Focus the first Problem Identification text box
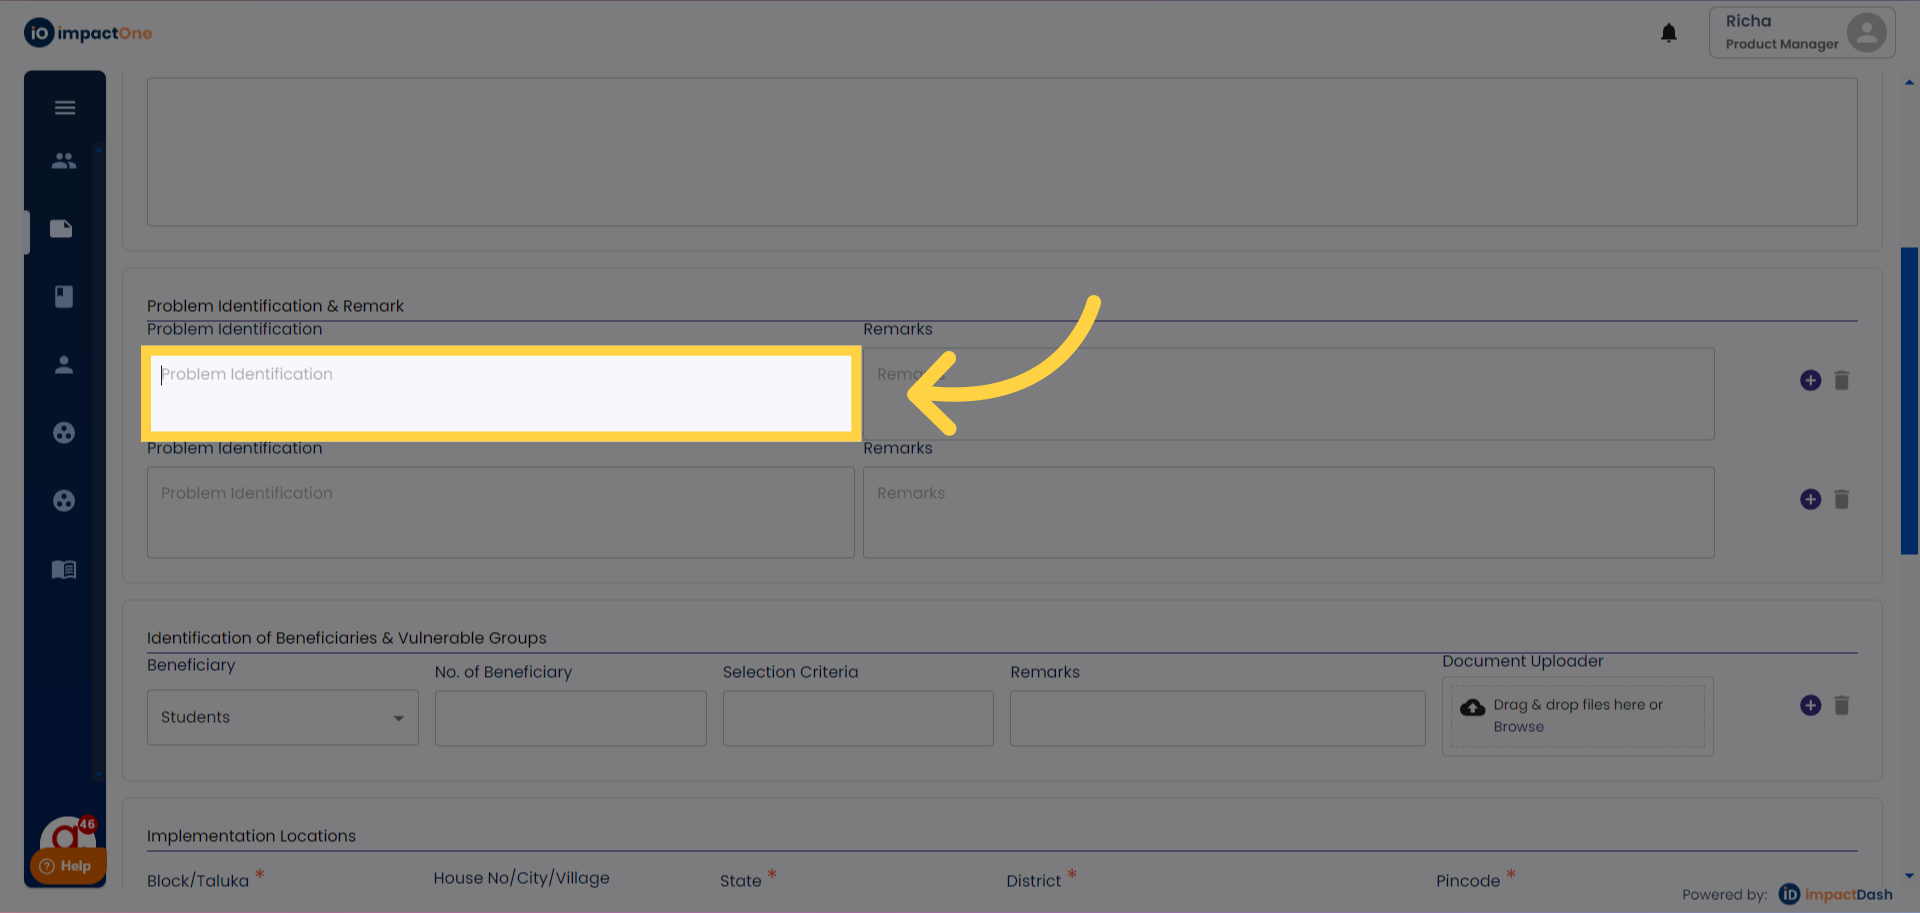The image size is (1920, 913). pos(501,394)
